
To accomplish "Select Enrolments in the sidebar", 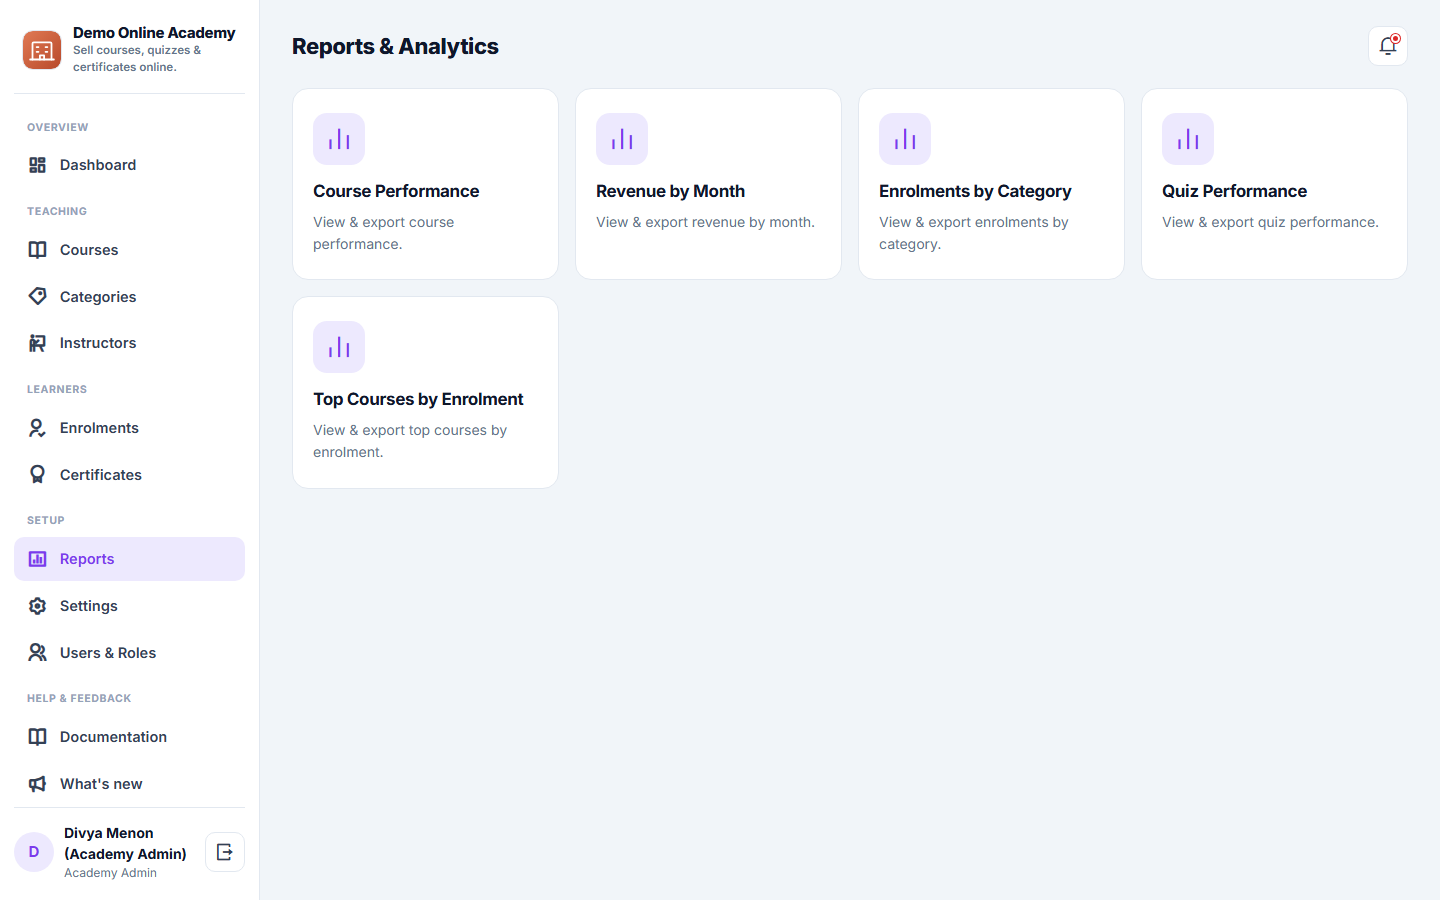I will coord(129,428).
